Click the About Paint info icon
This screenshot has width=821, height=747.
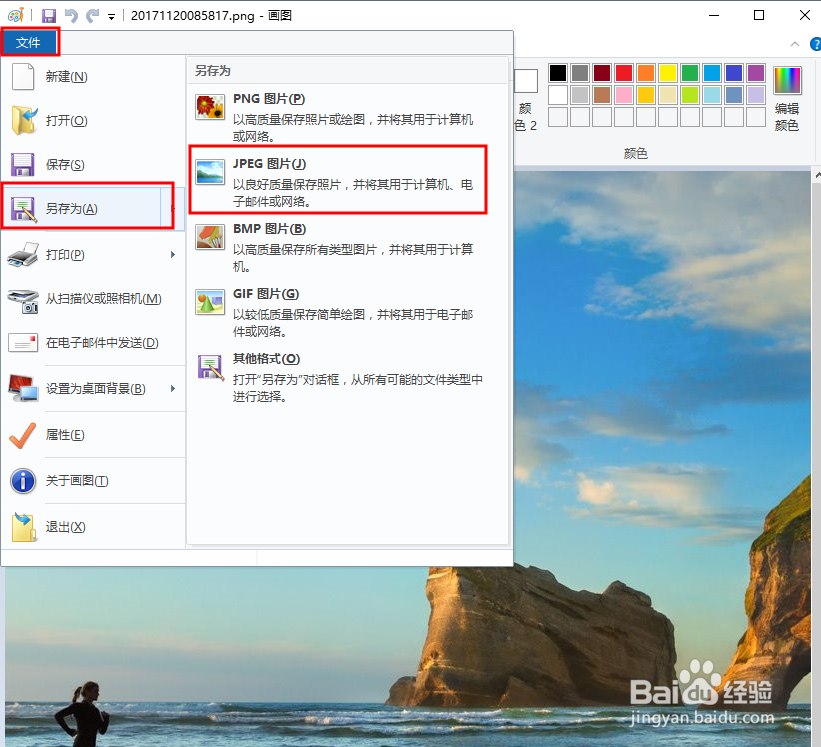tap(23, 481)
